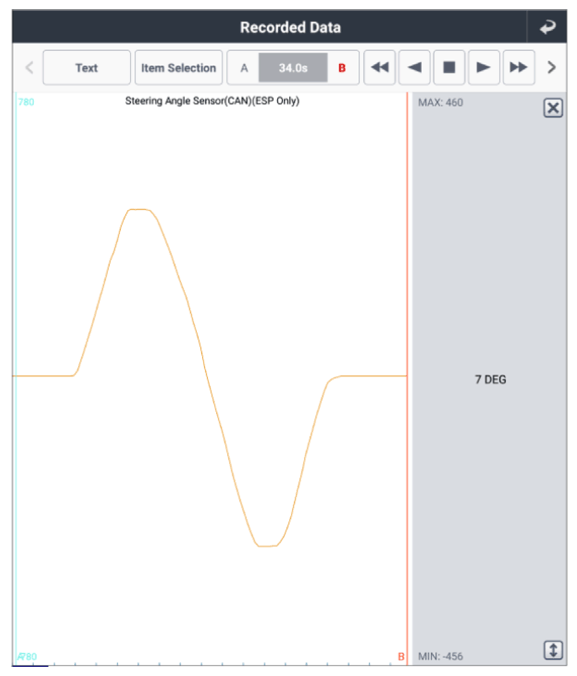This screenshot has height=676, width=577.
Task: Select cursor B marker button
Action: (x=342, y=68)
